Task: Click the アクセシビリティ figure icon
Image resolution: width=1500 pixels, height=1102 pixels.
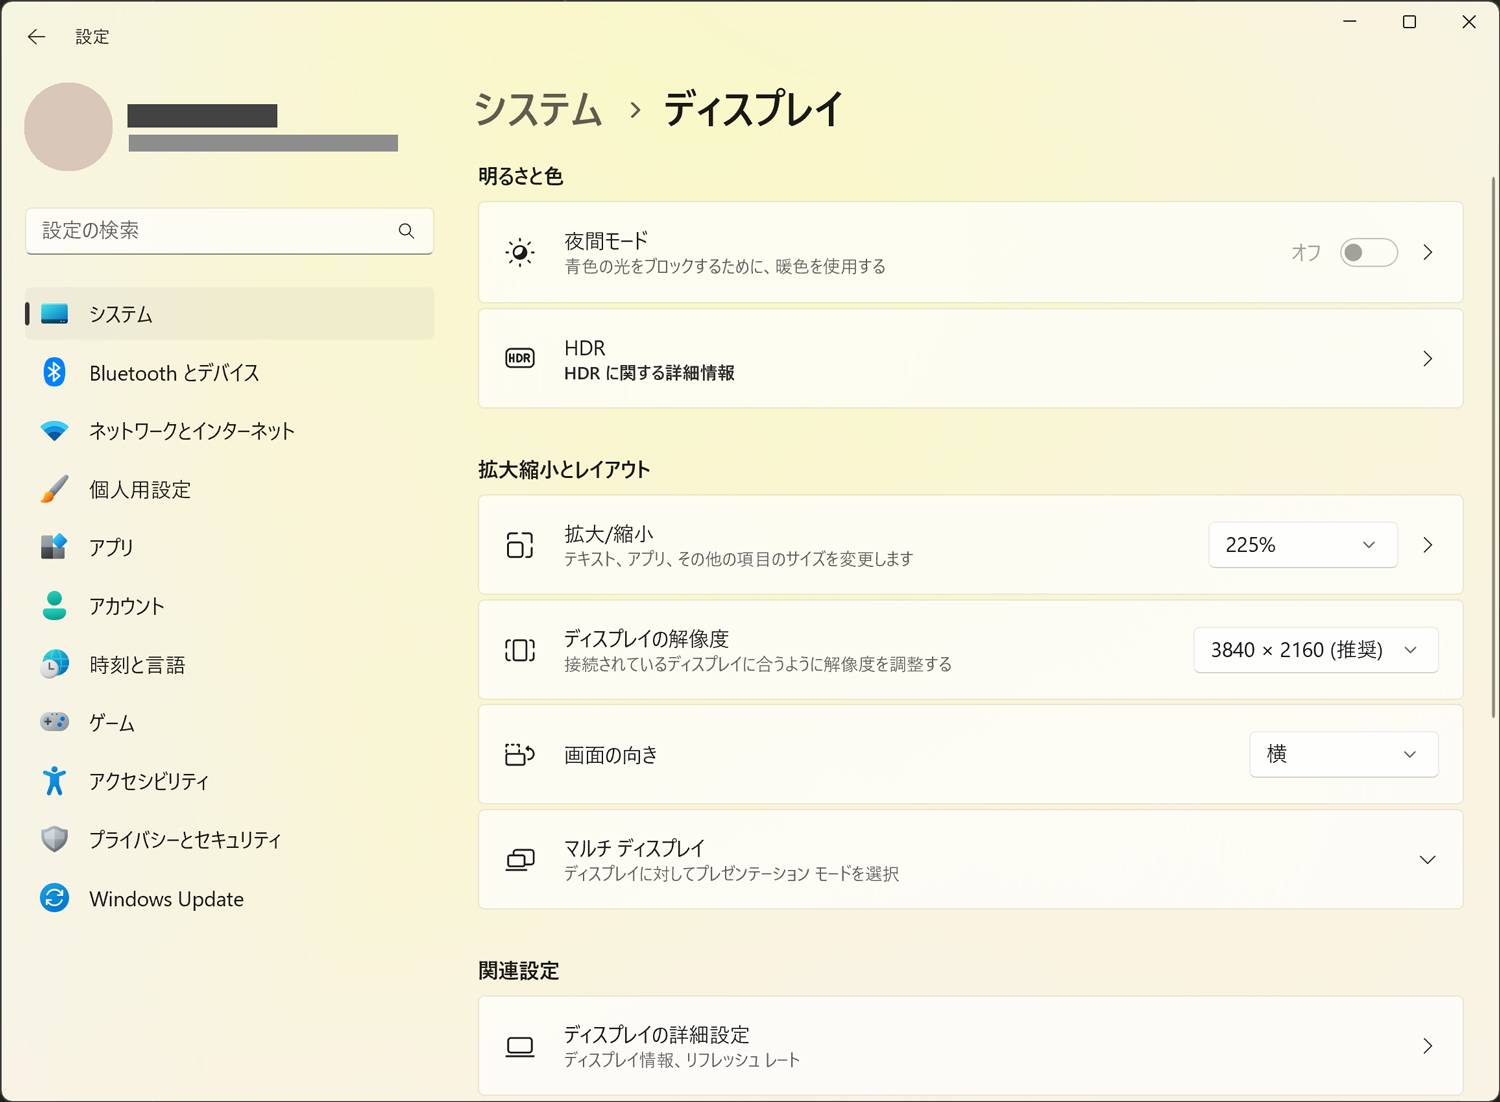Action: (54, 781)
